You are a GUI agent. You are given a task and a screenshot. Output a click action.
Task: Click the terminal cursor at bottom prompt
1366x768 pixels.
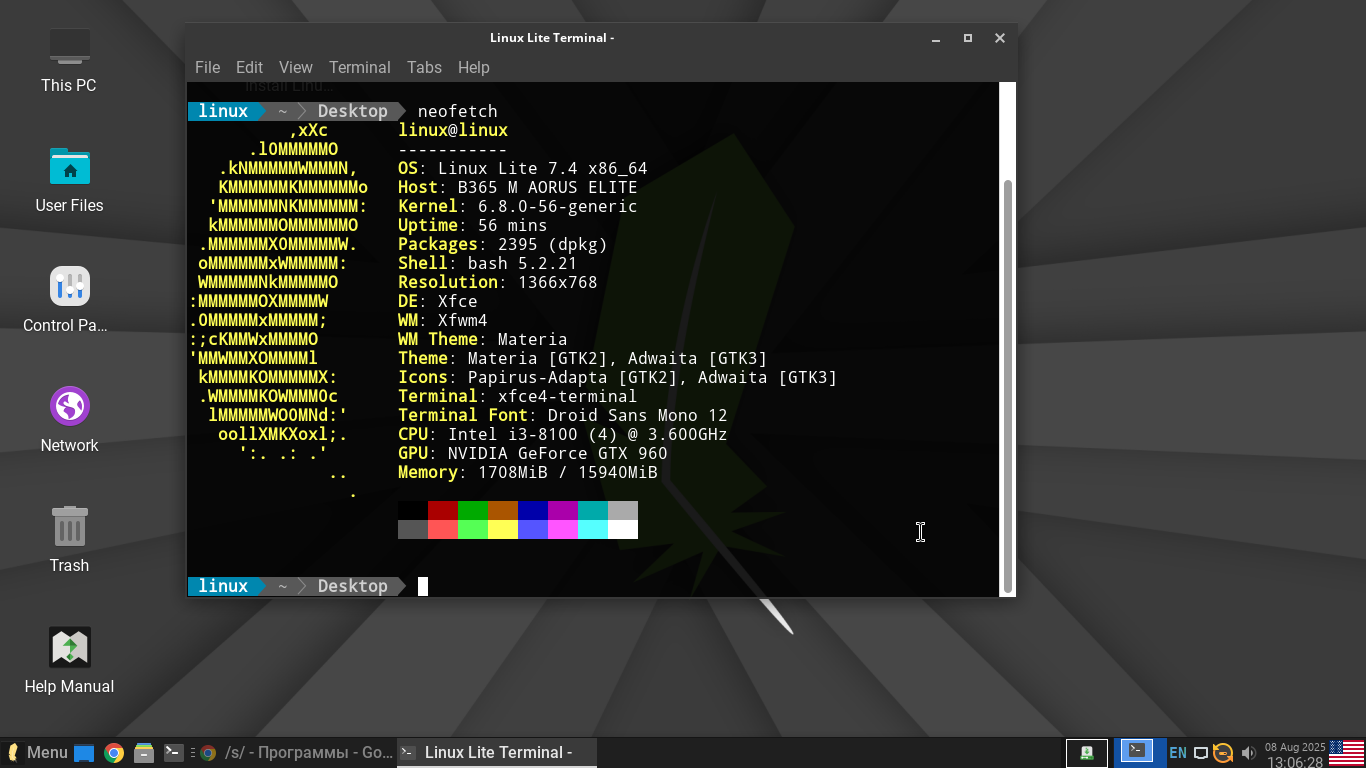click(x=423, y=586)
